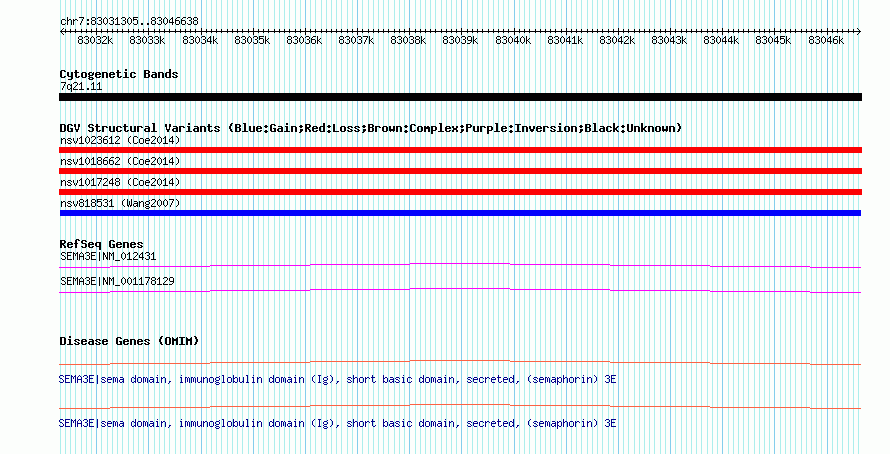Click the DGV Structural Variants track heading
Viewport: 890px width, 454px height.
371,128
